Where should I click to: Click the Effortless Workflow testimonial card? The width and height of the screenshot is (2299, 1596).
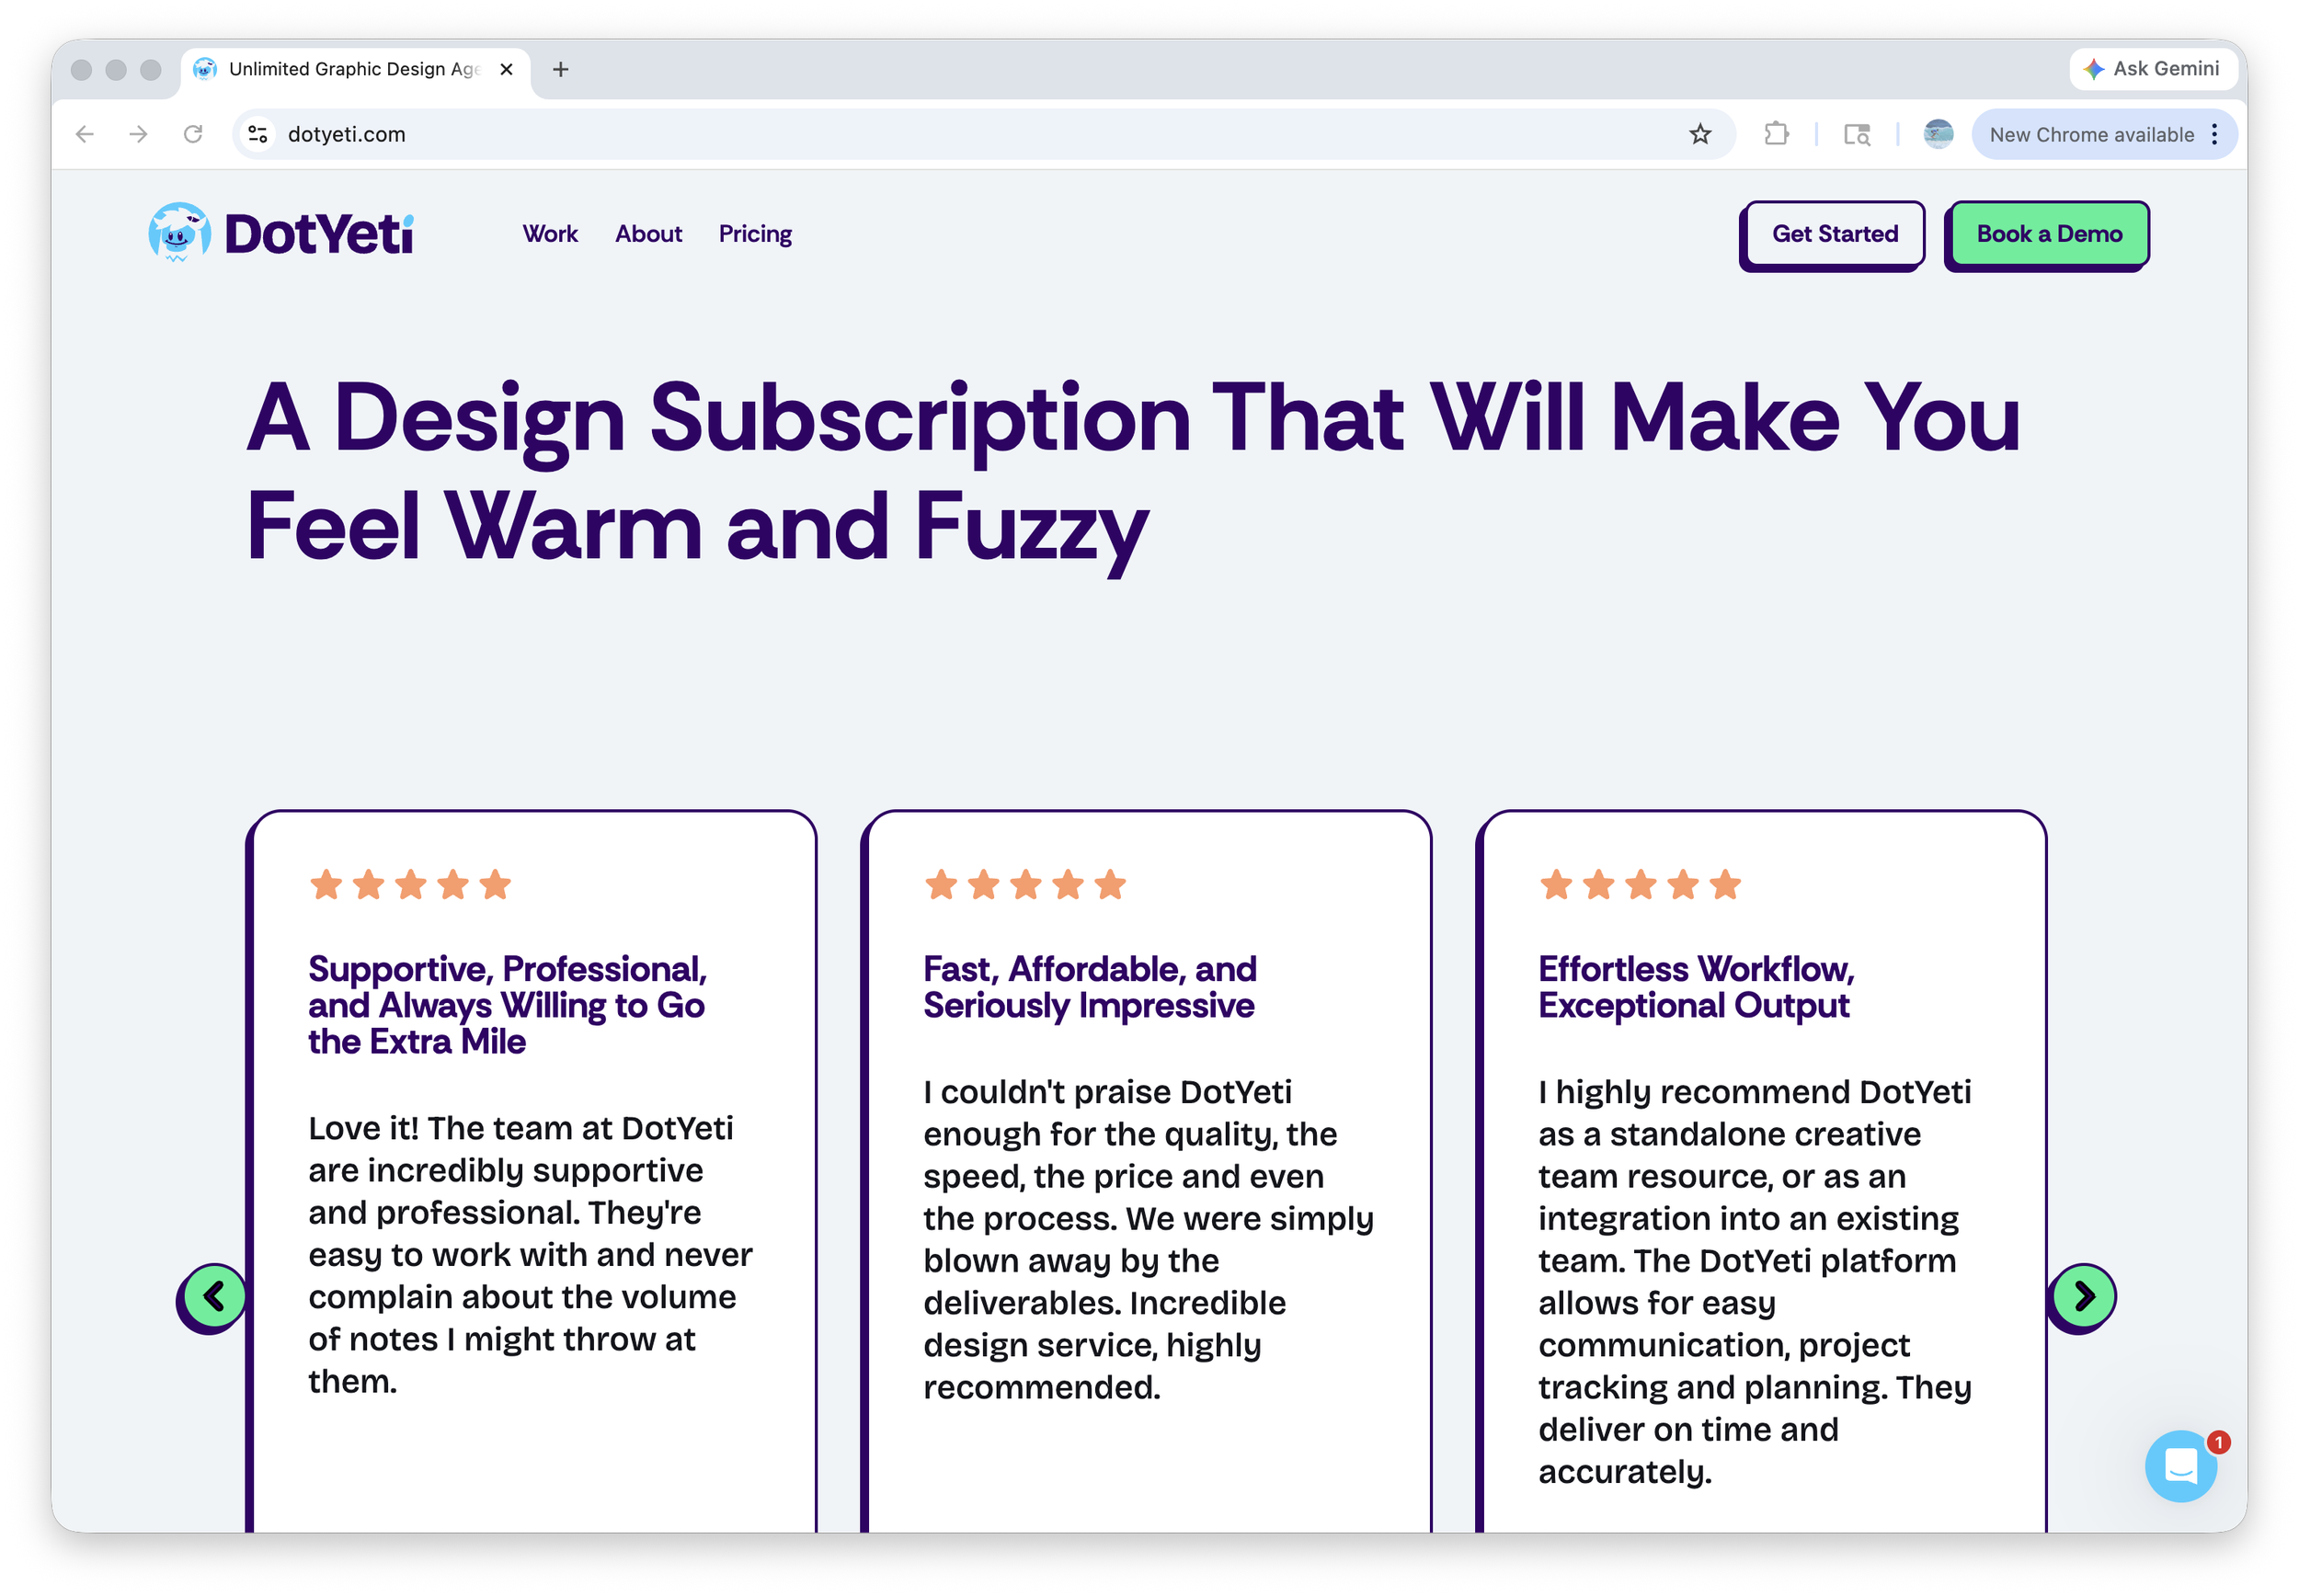click(x=1761, y=1170)
